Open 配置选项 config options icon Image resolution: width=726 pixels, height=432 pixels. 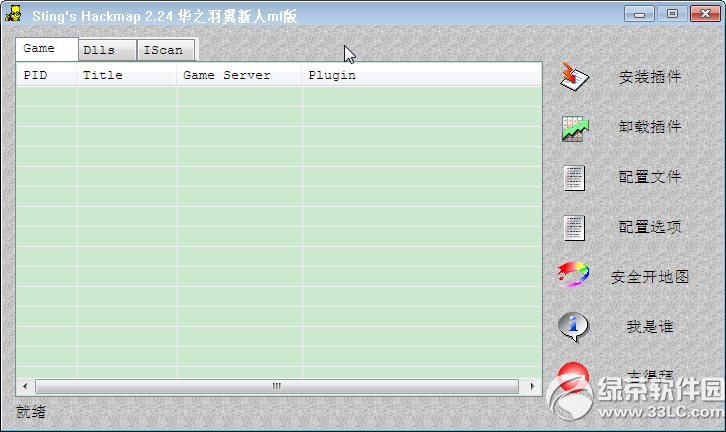pyautogui.click(x=574, y=227)
